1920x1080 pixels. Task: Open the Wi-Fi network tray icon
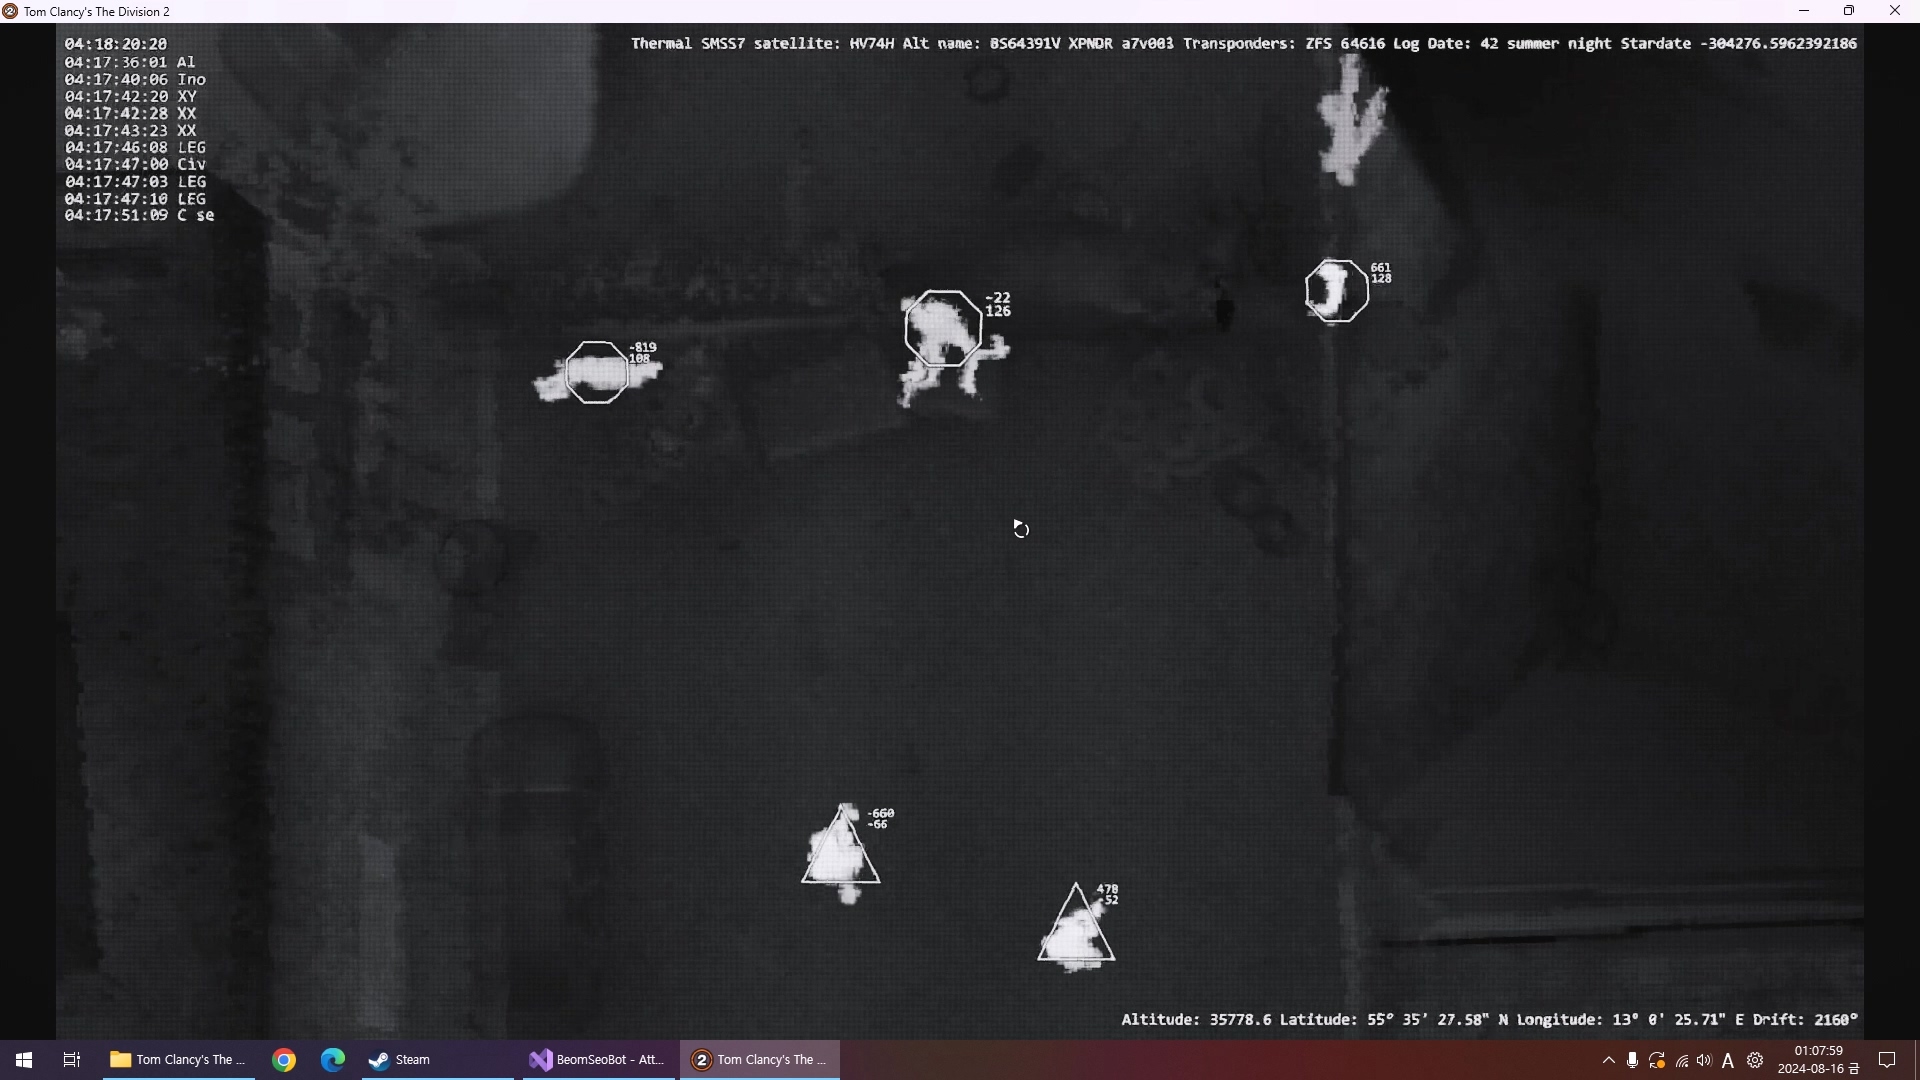[x=1681, y=1061]
